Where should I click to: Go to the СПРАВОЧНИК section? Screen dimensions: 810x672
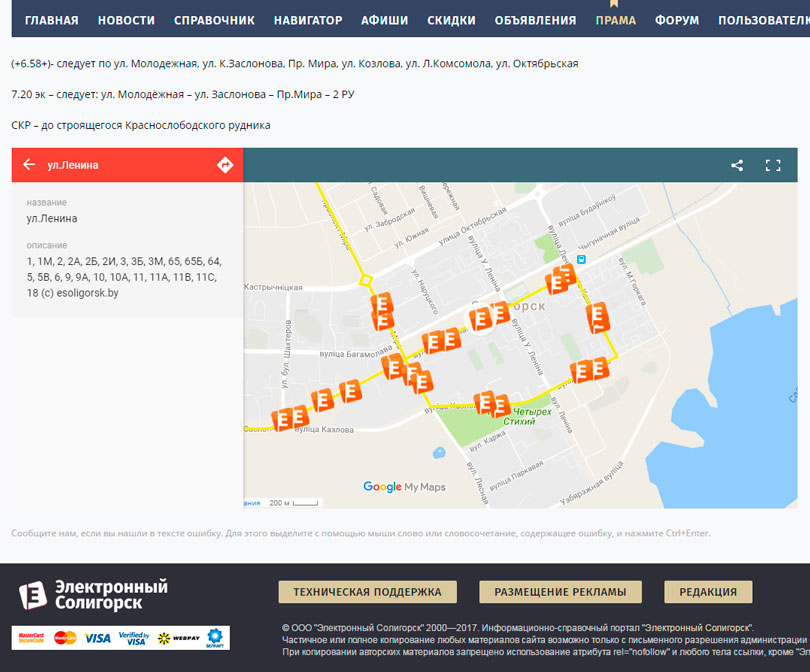click(x=214, y=20)
